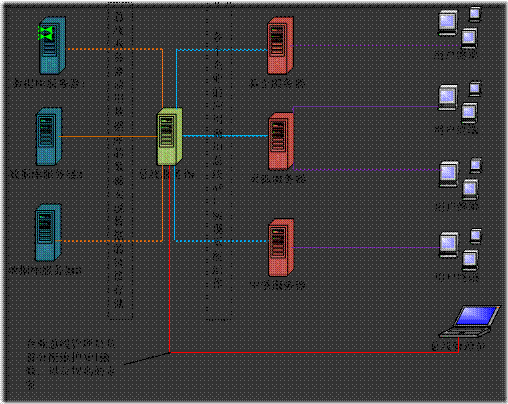Screen dimensions: 508x404
Task: Select the vertical dashed text box right of green server
Action: (219, 161)
